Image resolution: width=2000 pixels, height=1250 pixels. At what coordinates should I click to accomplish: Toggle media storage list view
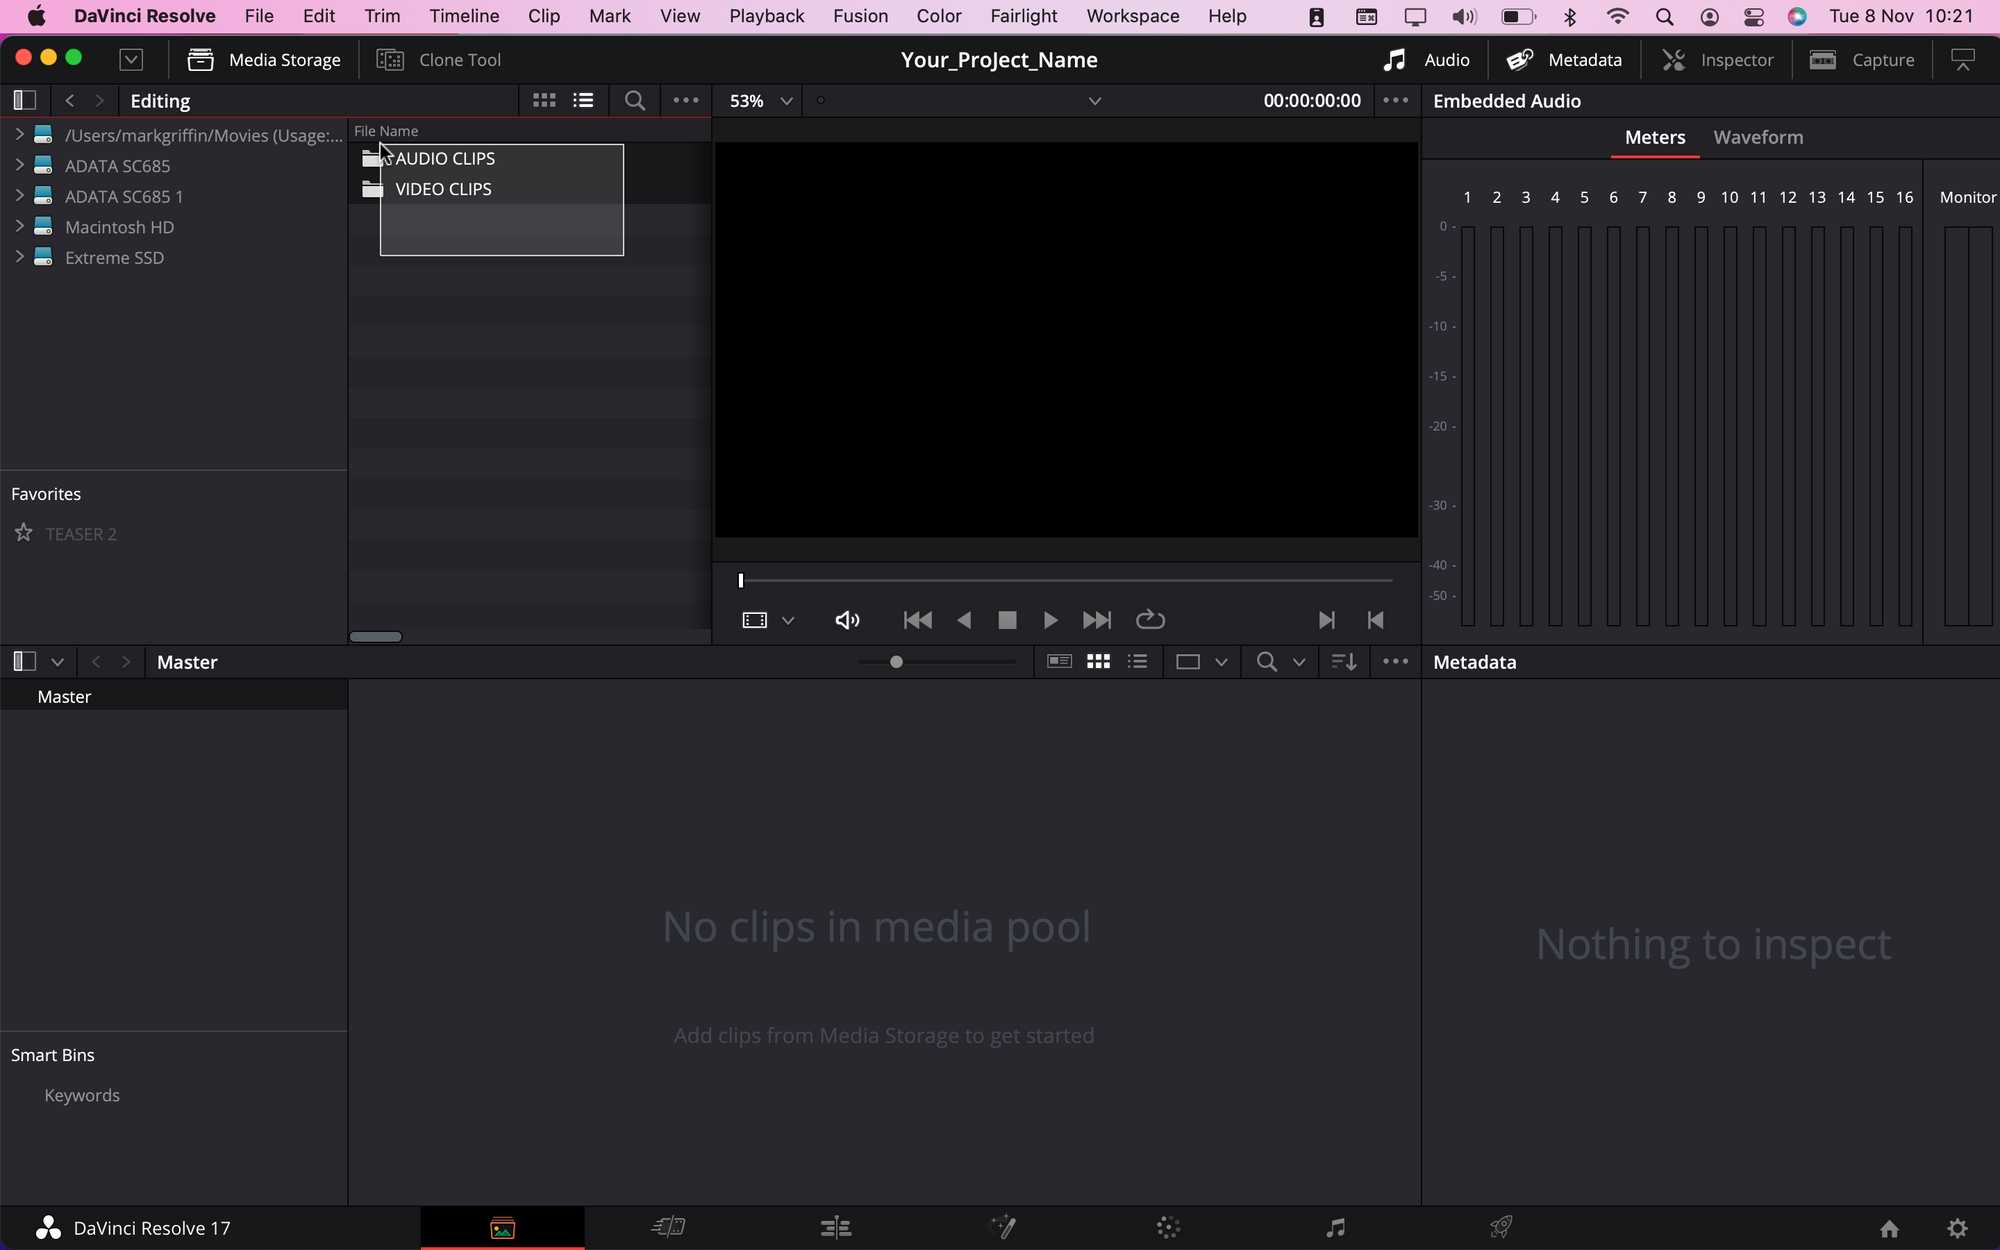point(583,100)
